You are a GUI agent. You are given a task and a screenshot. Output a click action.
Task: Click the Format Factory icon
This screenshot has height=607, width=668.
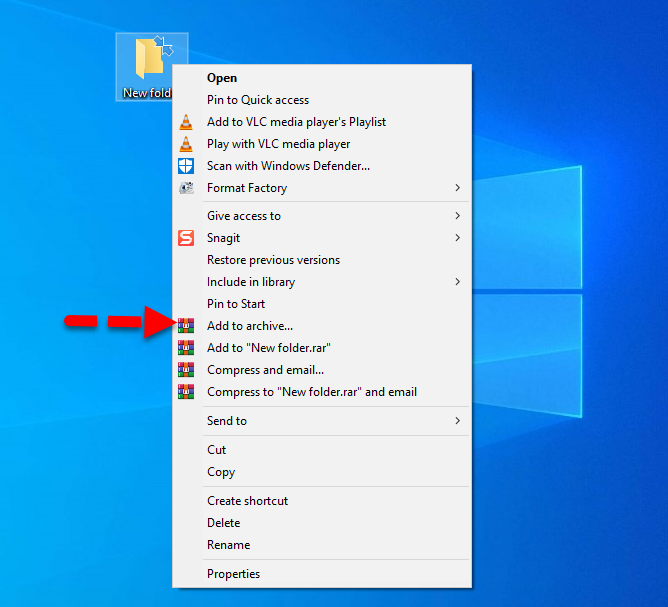click(185, 188)
